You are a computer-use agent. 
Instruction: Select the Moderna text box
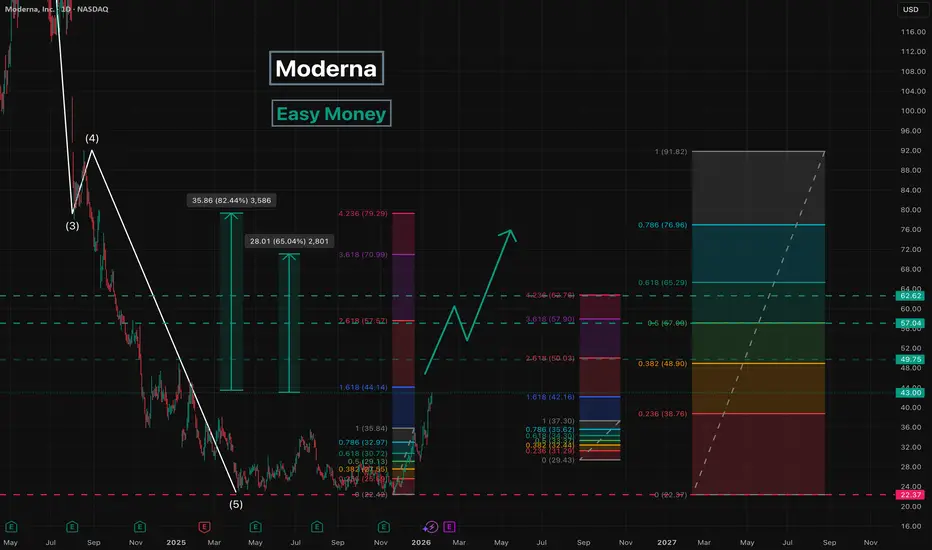point(326,68)
